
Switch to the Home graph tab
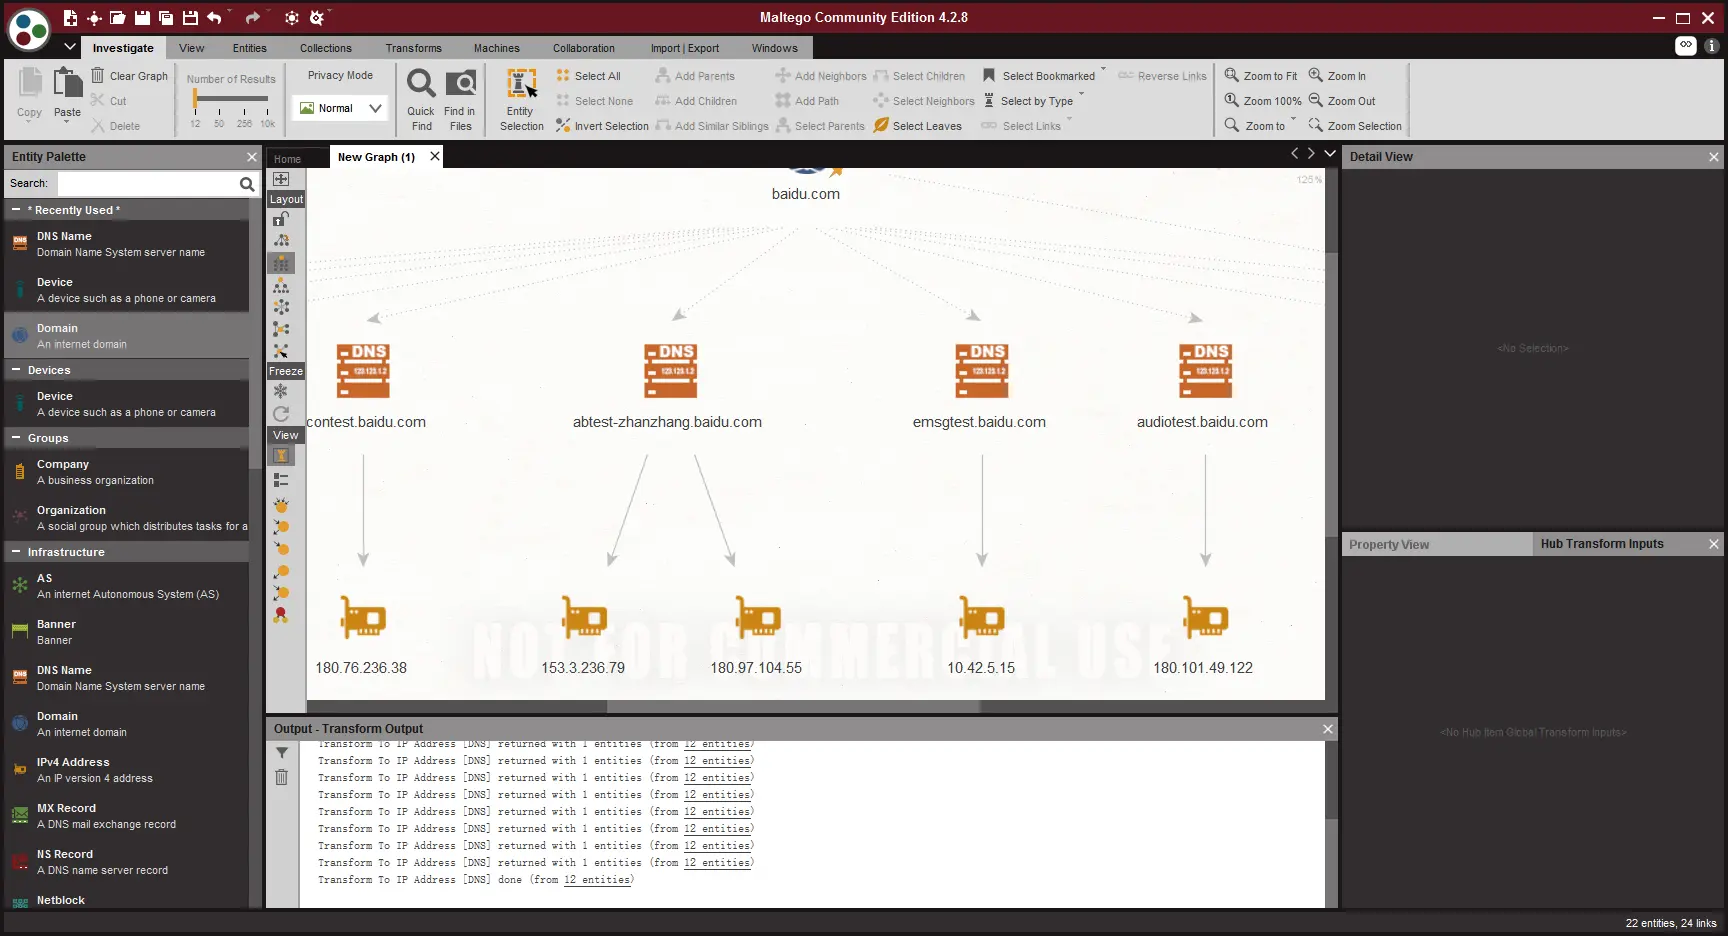coord(287,158)
